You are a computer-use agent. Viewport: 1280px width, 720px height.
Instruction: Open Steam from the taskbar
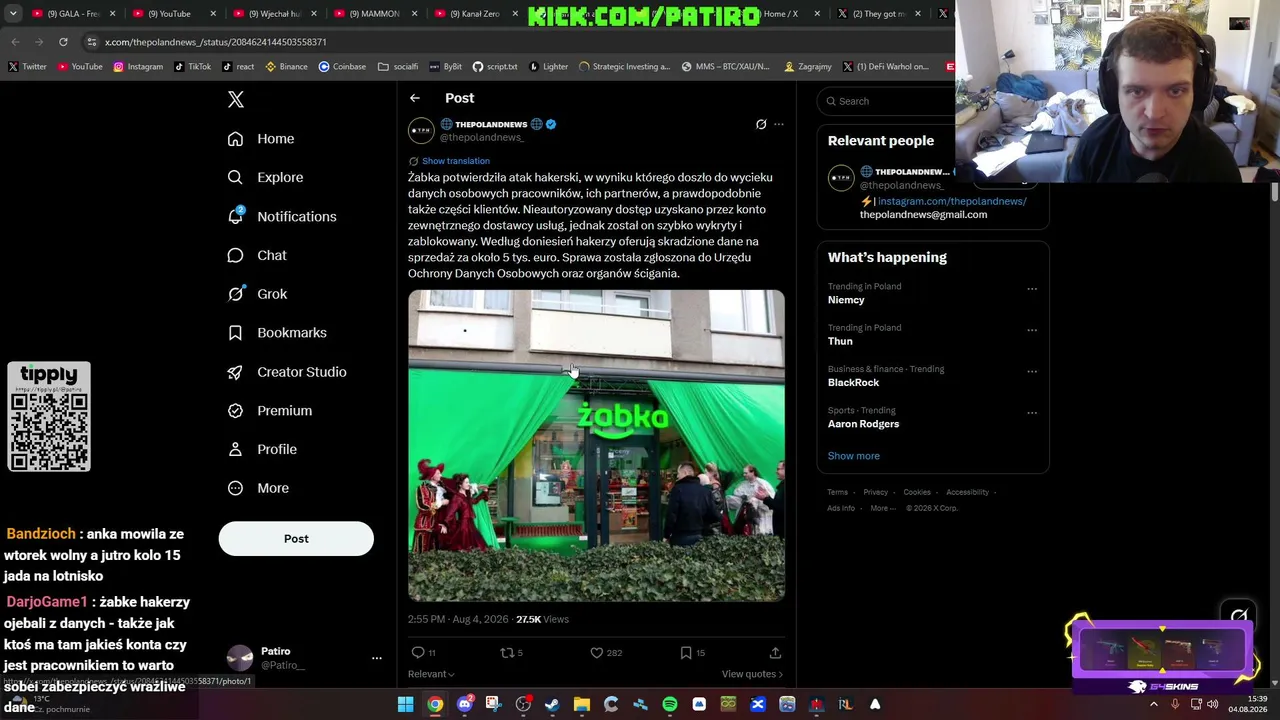552,705
